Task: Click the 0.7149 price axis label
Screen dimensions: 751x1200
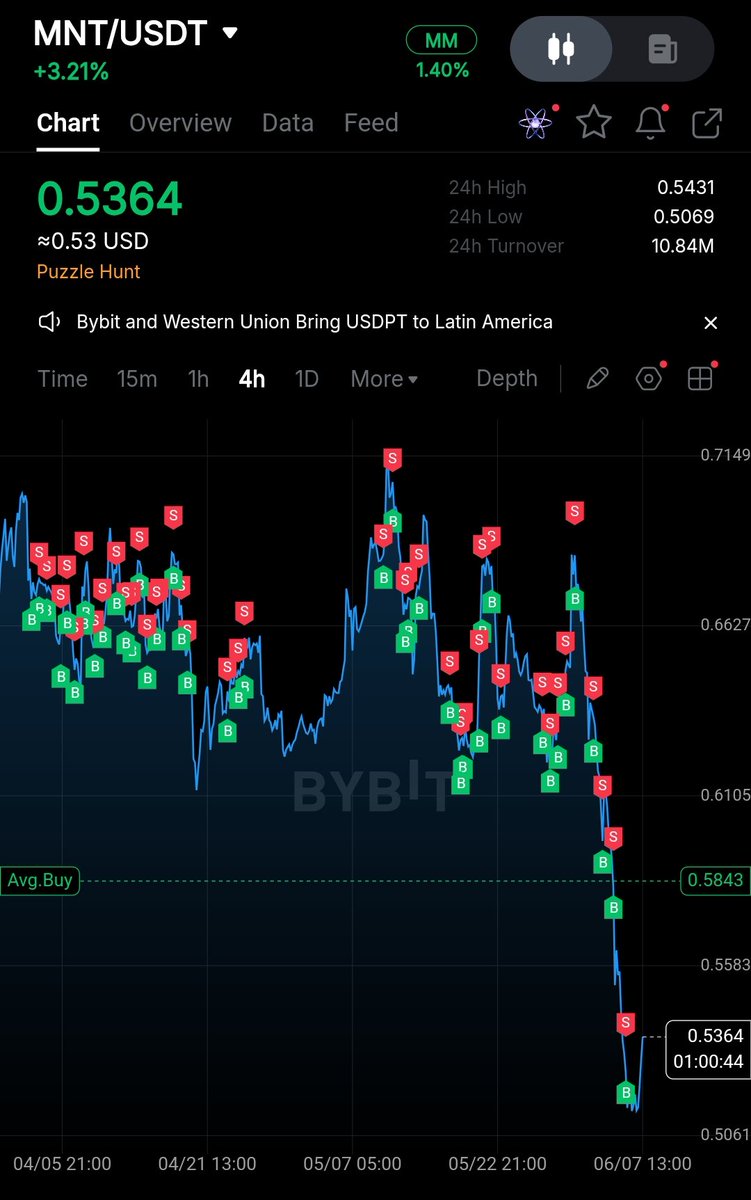Action: tap(725, 456)
